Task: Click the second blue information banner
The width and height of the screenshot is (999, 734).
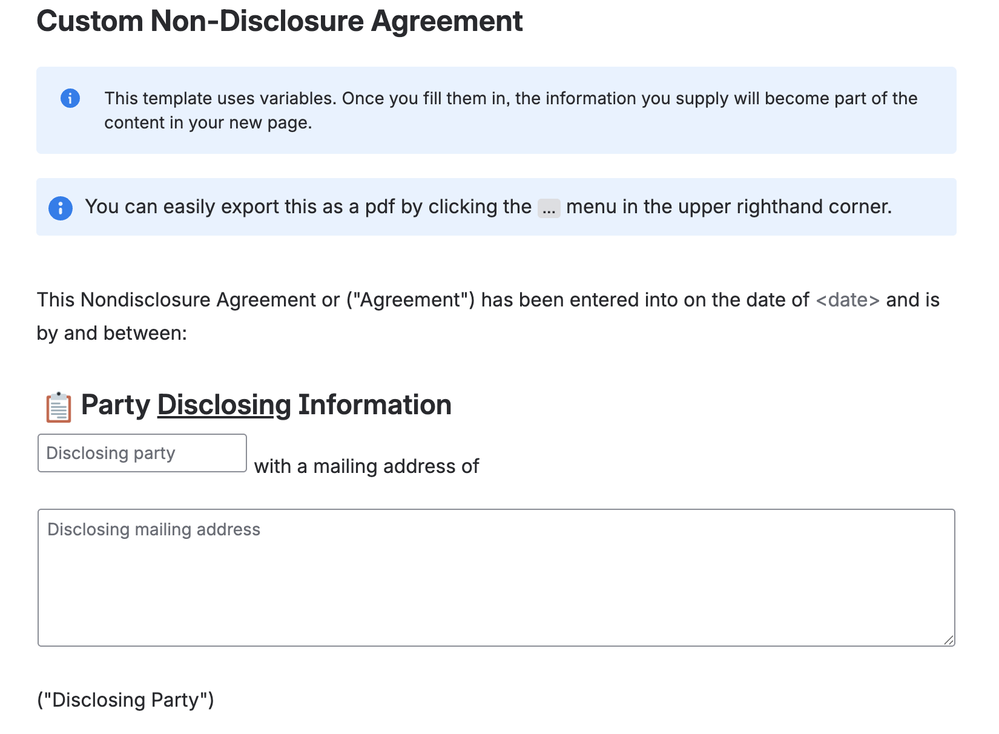Action: (x=495, y=207)
